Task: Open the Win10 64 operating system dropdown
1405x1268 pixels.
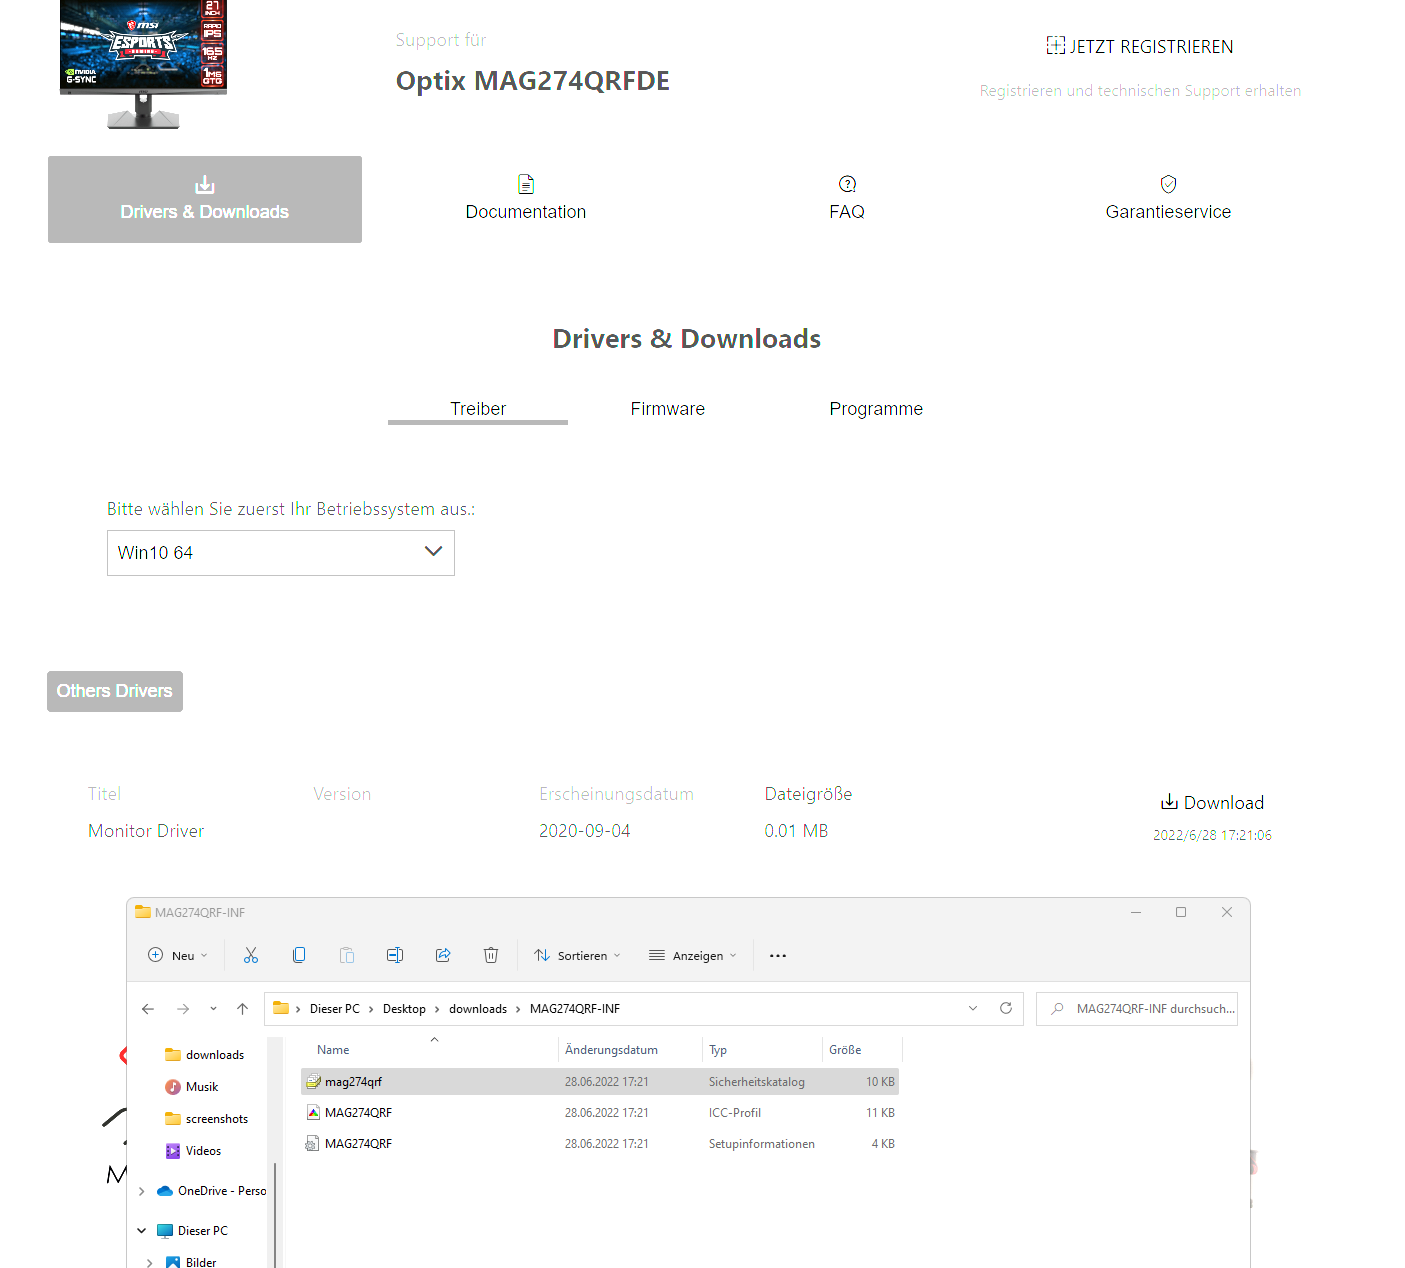Action: coord(281,553)
